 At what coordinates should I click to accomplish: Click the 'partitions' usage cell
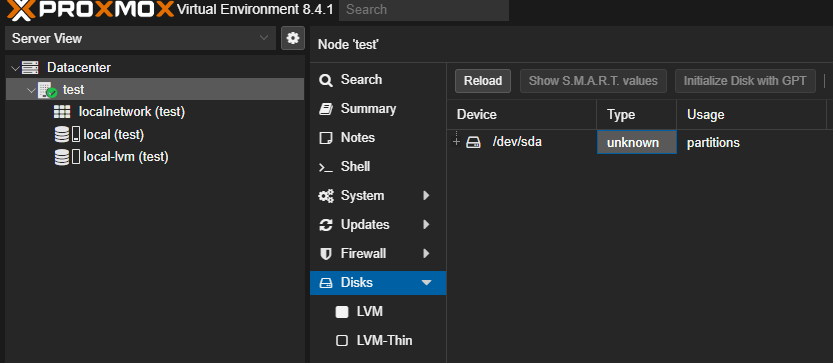coord(751,142)
